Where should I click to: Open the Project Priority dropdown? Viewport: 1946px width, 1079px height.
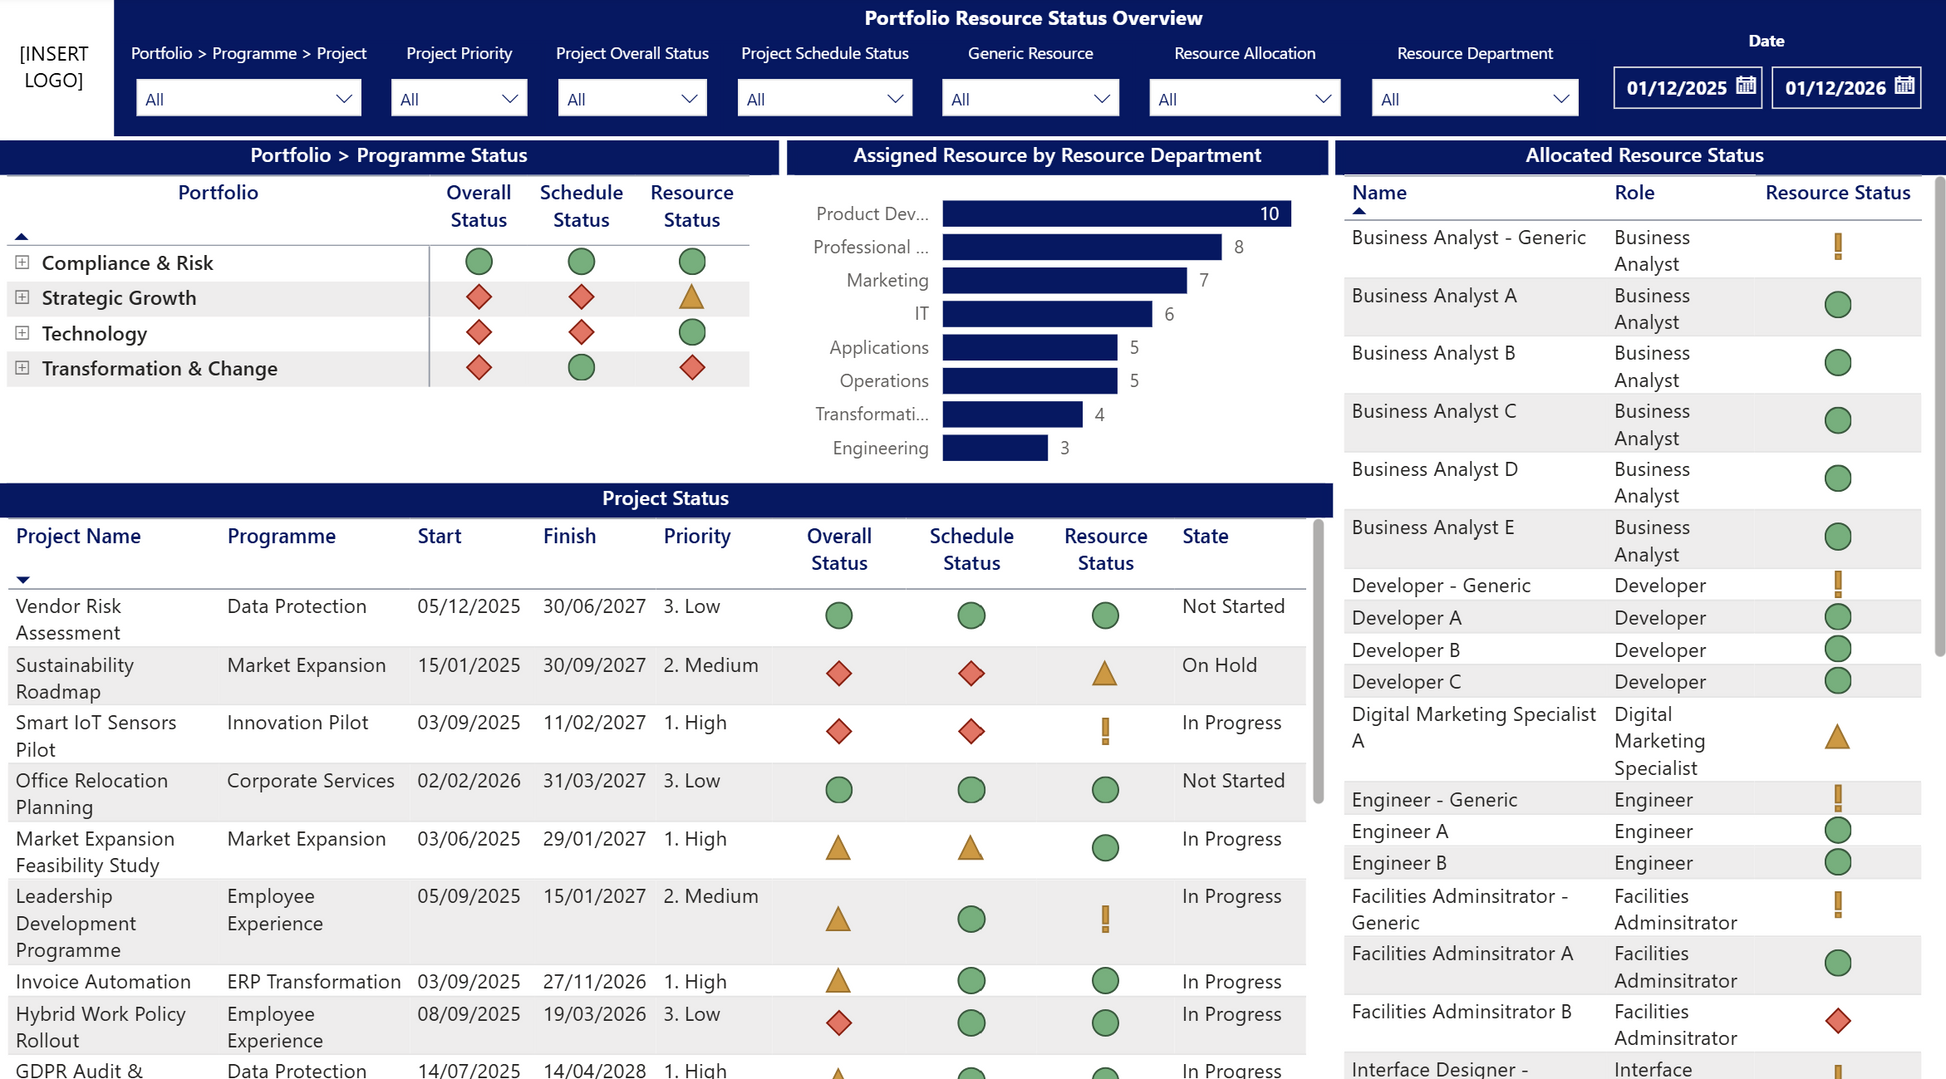[x=459, y=98]
